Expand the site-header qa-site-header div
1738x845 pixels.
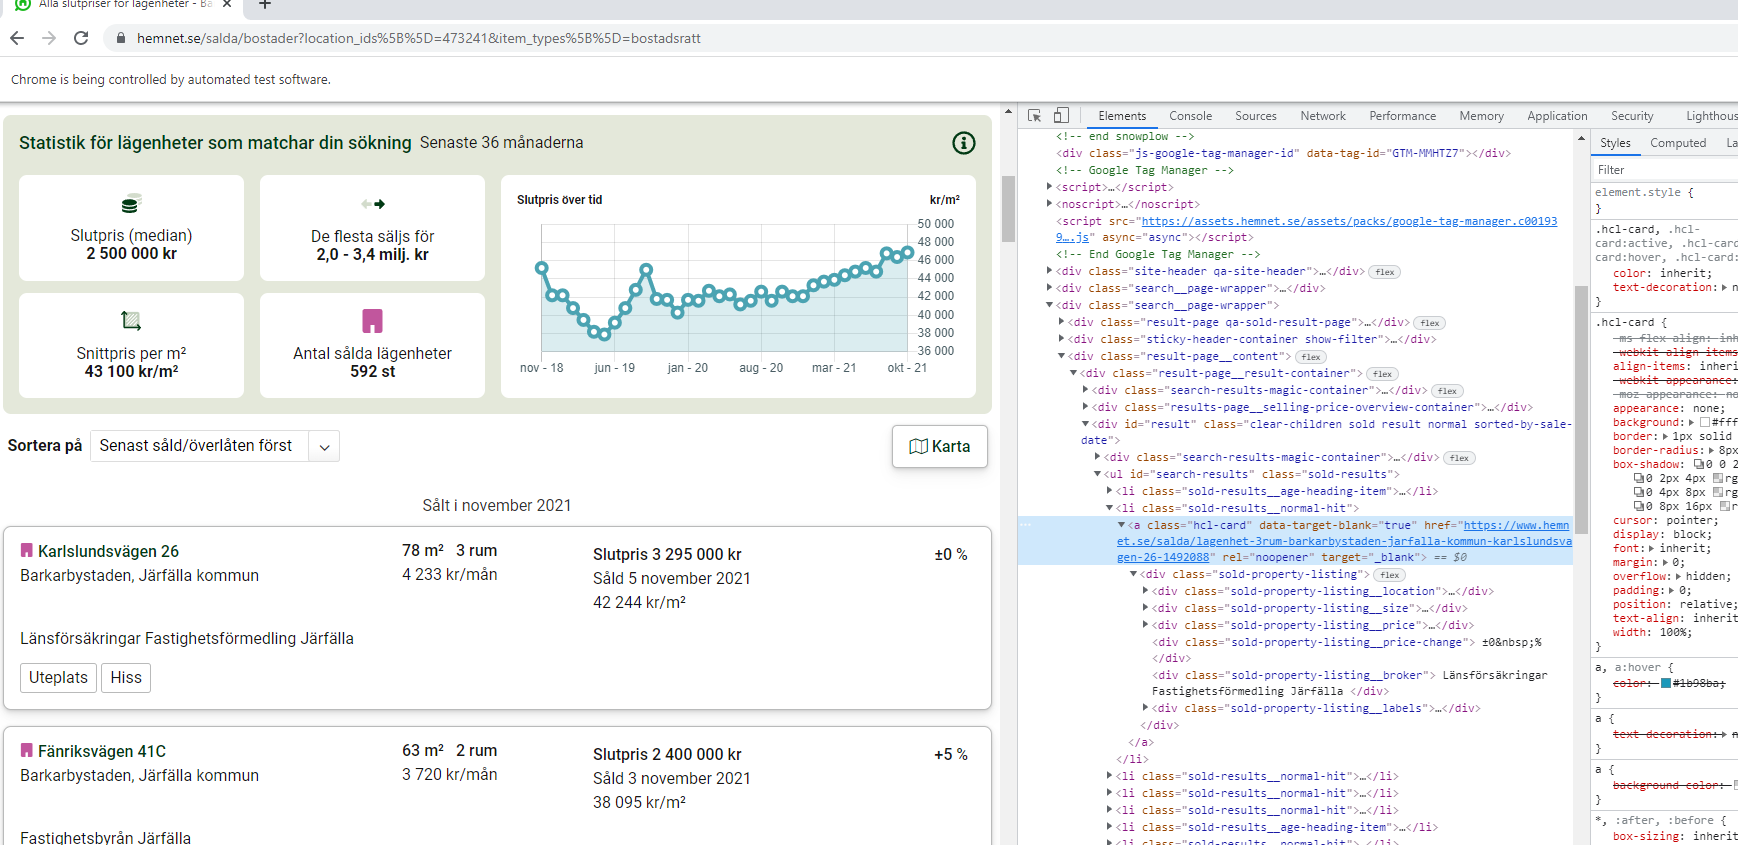(1049, 271)
